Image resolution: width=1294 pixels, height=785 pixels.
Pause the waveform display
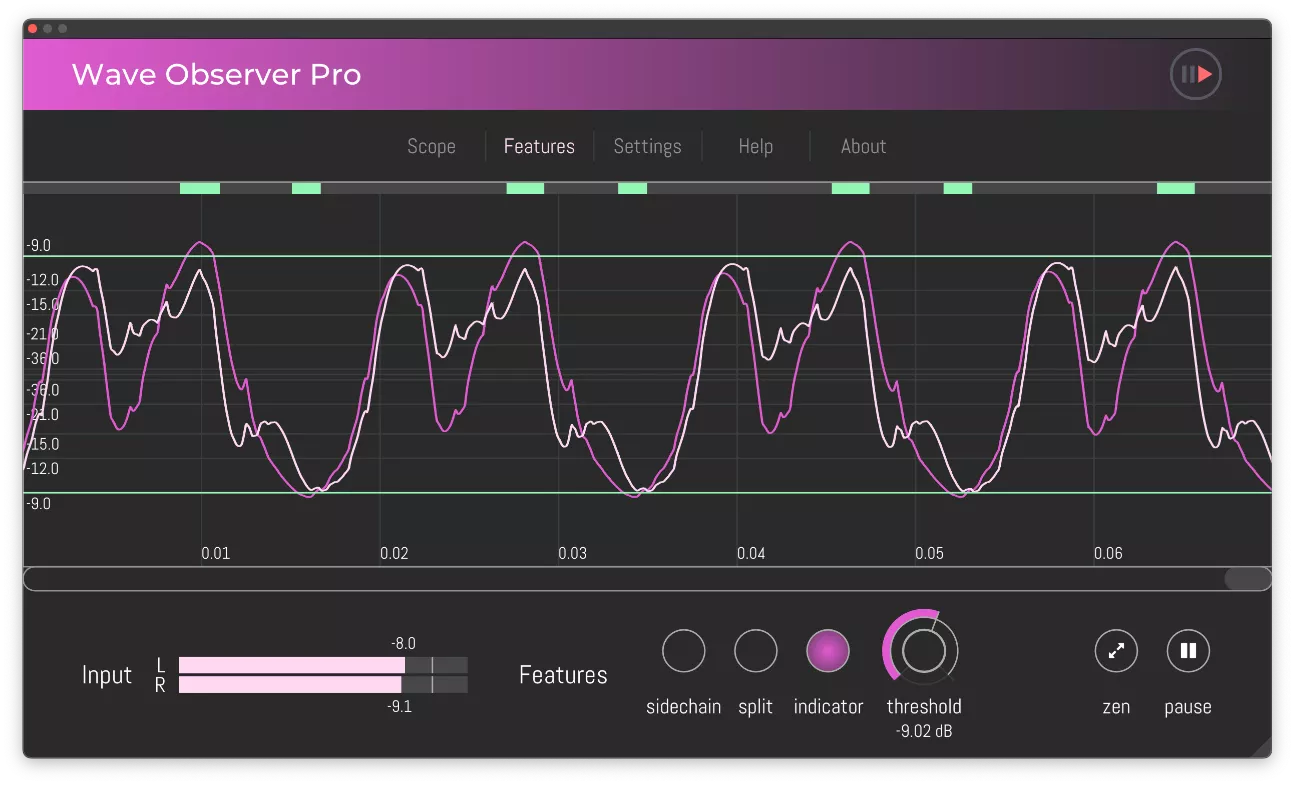pyautogui.click(x=1188, y=650)
